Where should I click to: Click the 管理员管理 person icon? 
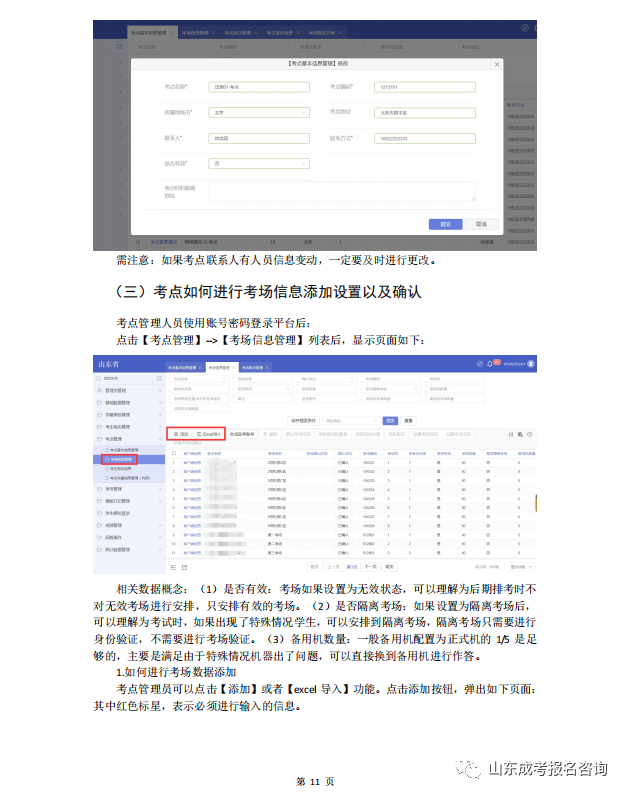[x=99, y=391]
